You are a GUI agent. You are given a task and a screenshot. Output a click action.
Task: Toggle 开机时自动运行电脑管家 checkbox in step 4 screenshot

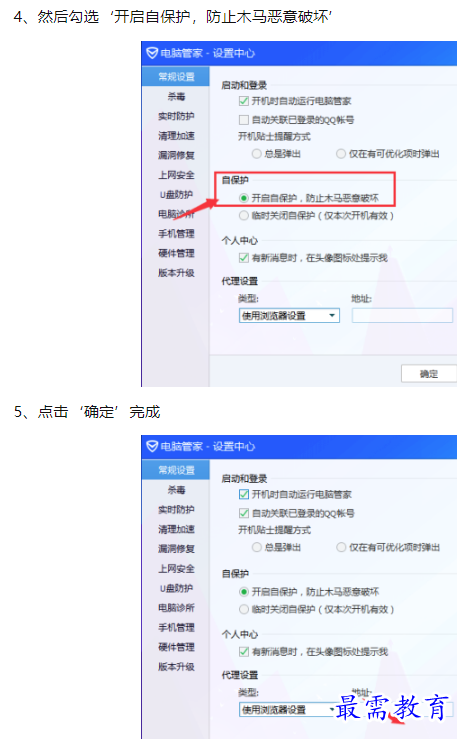(244, 101)
